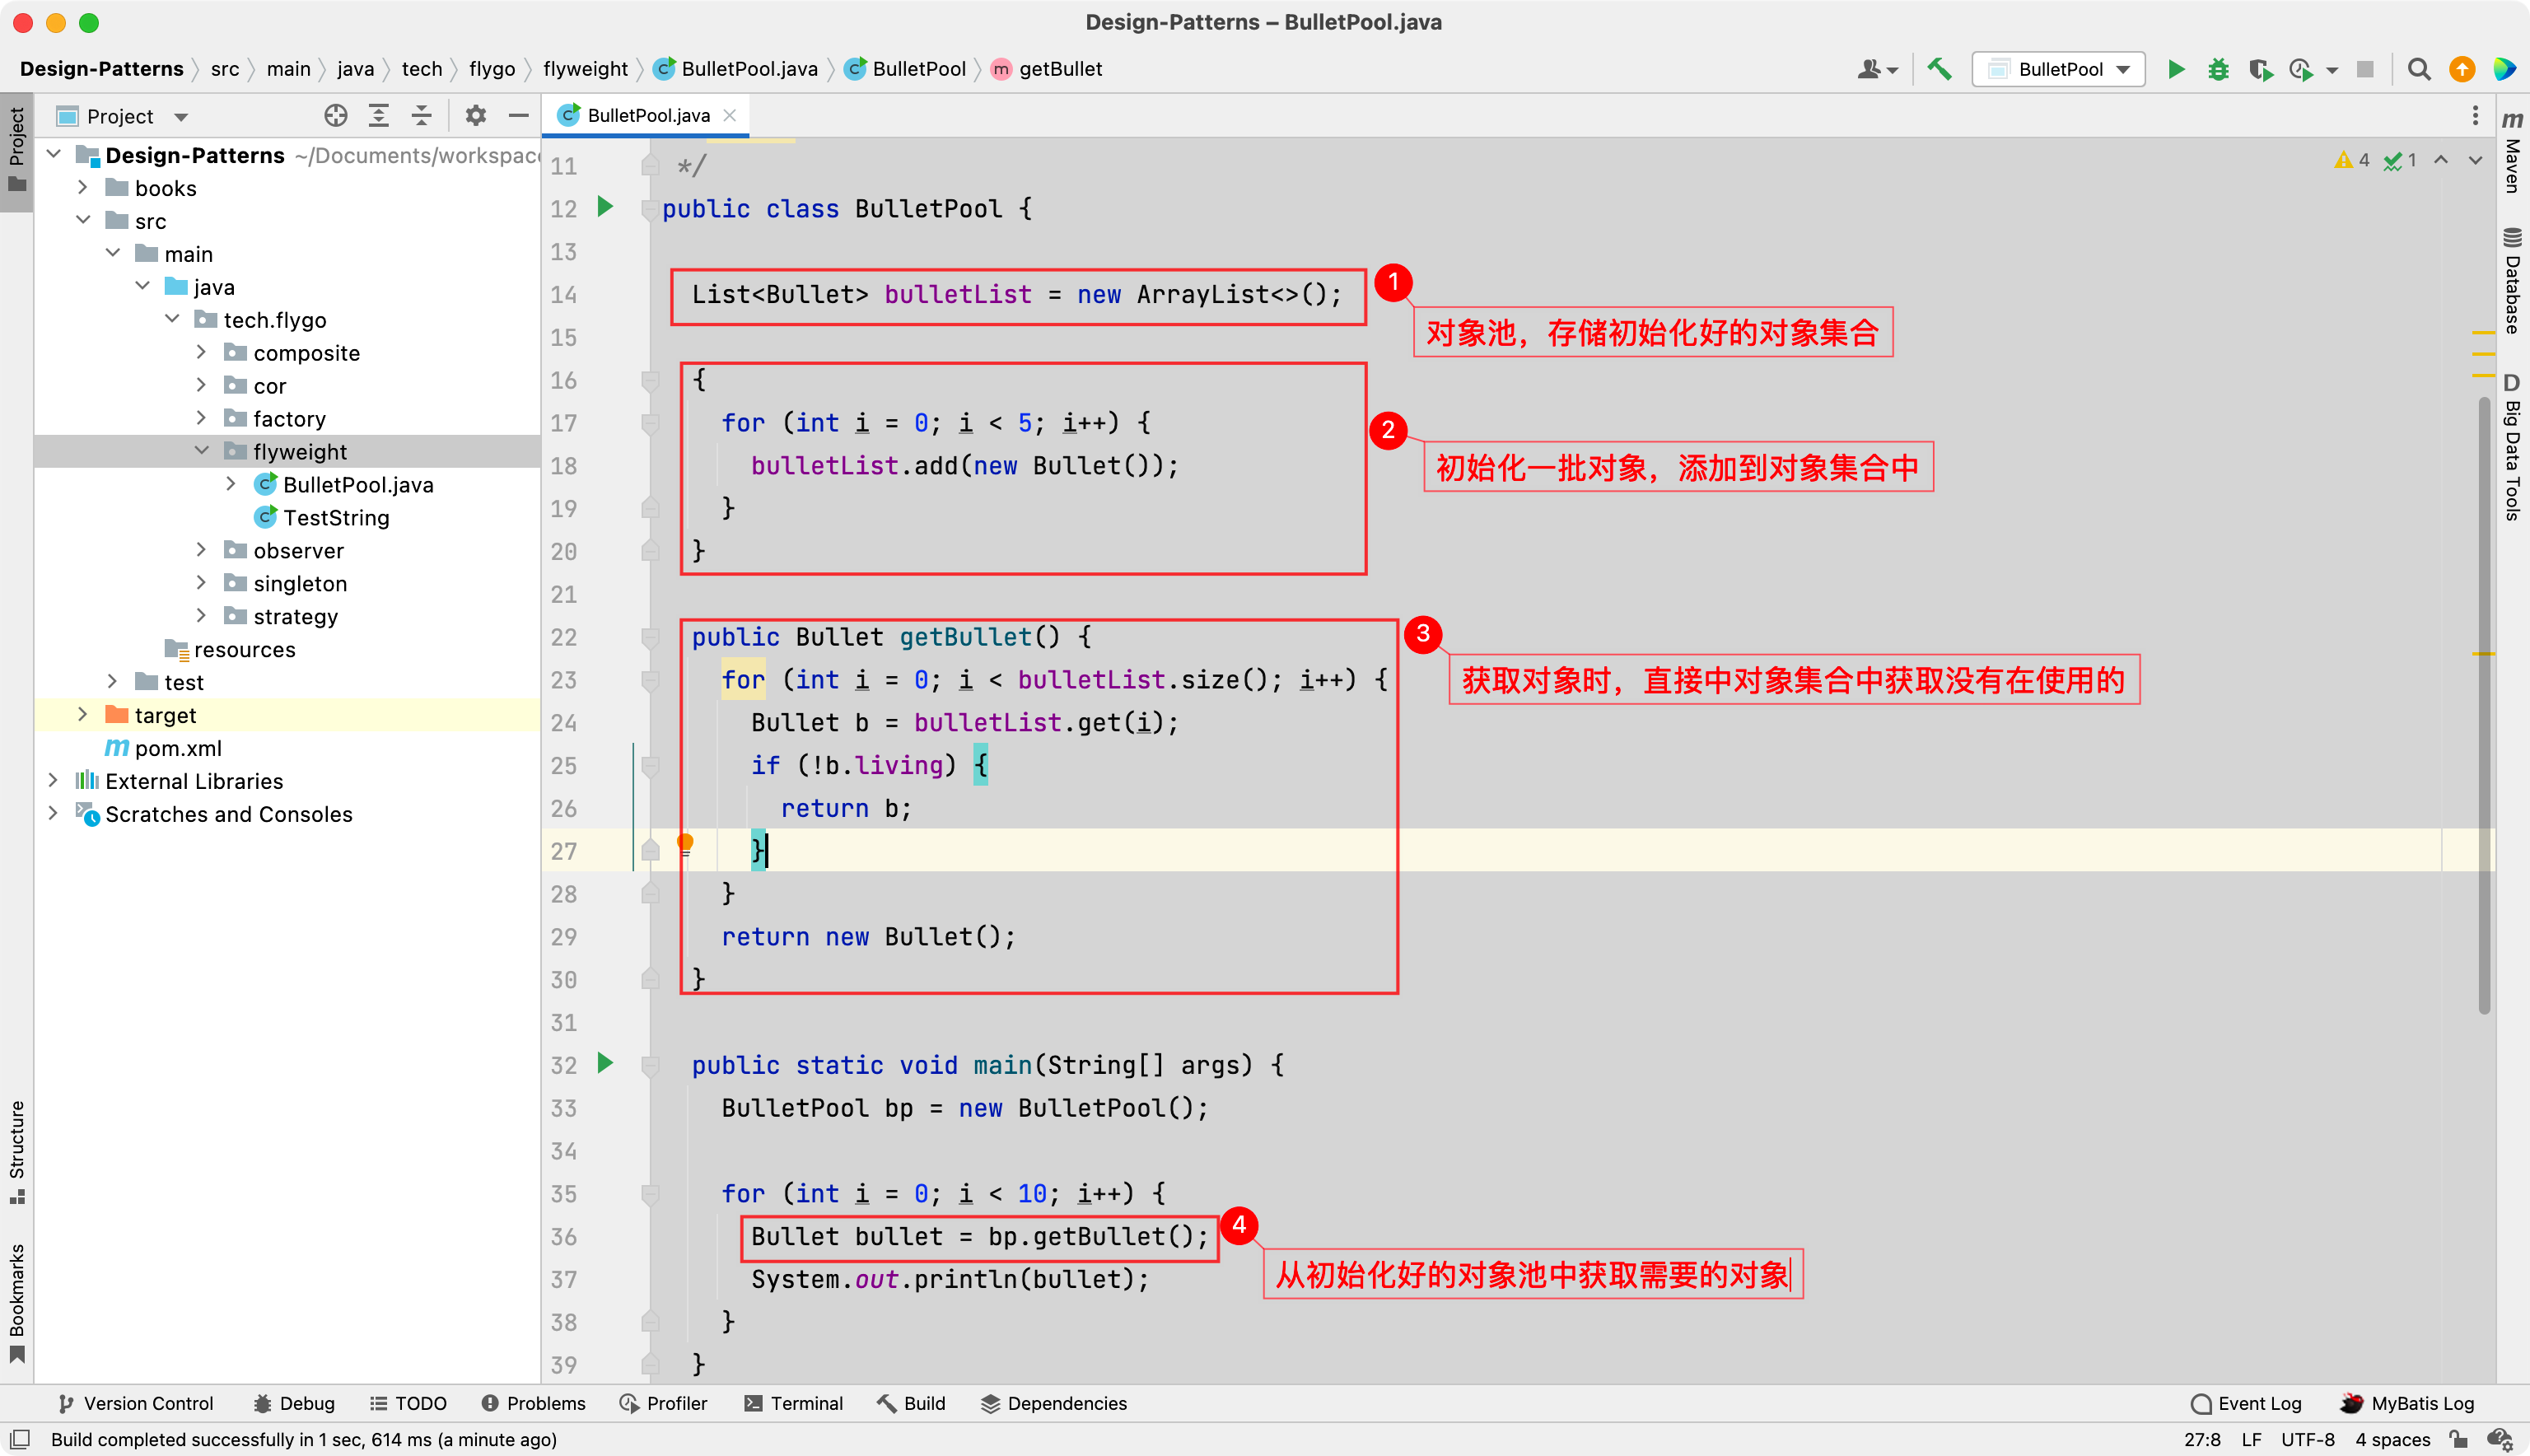Open the Terminal tool tab
Screen dimensions: 2530x1456
(x=794, y=1403)
